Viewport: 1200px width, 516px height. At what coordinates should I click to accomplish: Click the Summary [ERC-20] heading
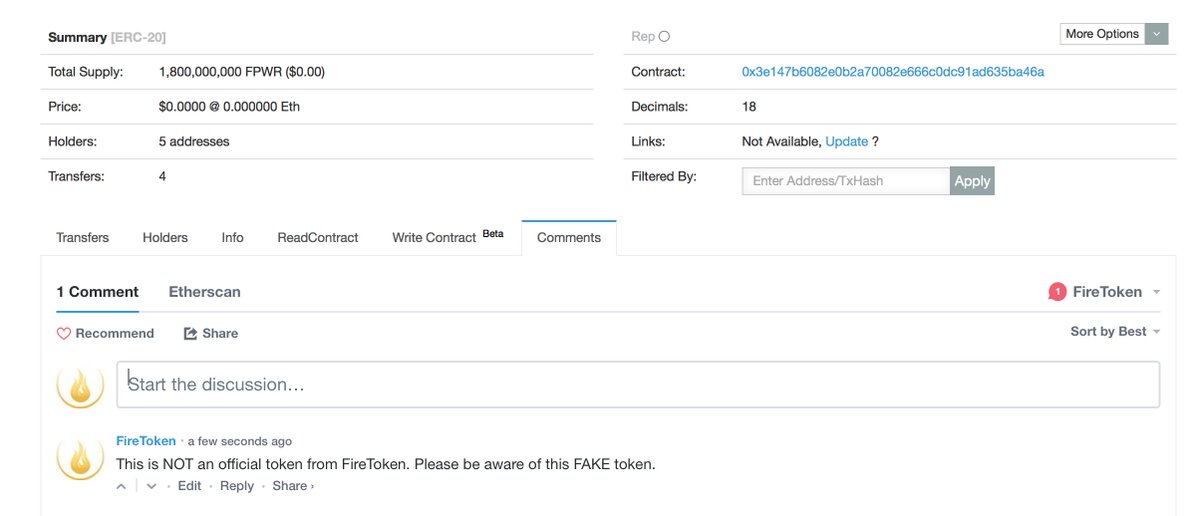tap(107, 37)
